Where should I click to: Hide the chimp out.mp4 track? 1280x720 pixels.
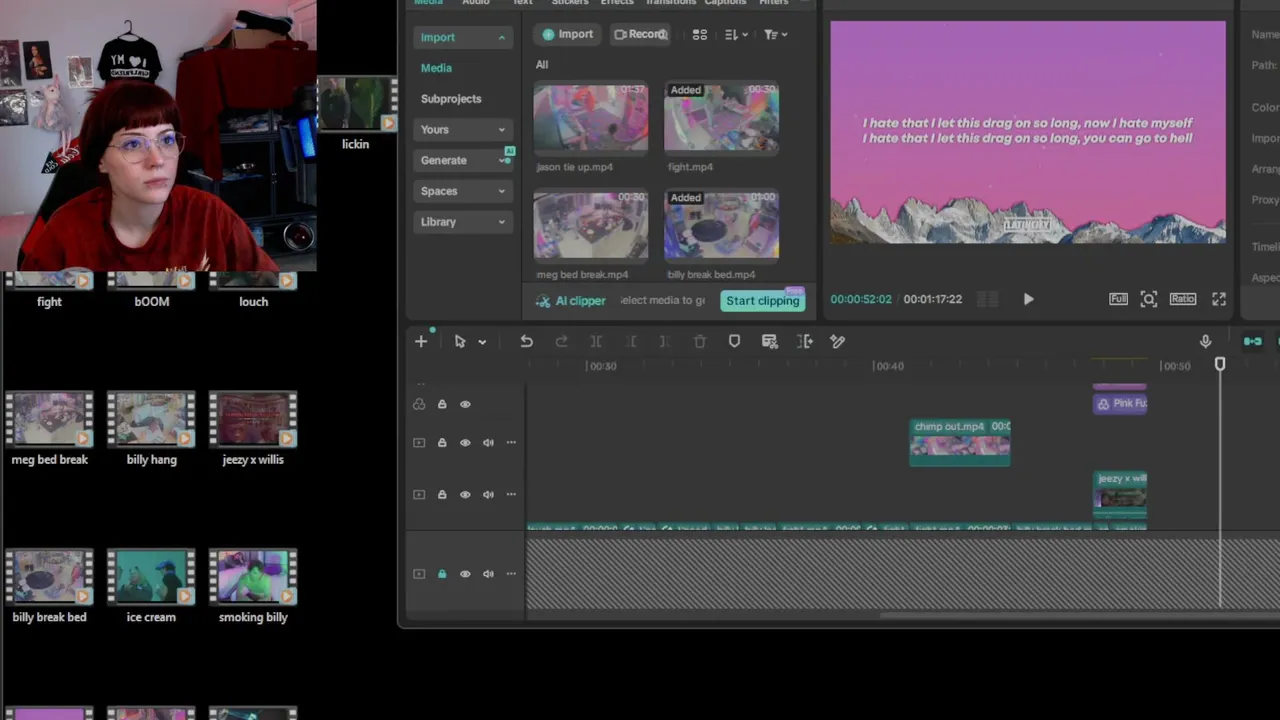pos(465,443)
